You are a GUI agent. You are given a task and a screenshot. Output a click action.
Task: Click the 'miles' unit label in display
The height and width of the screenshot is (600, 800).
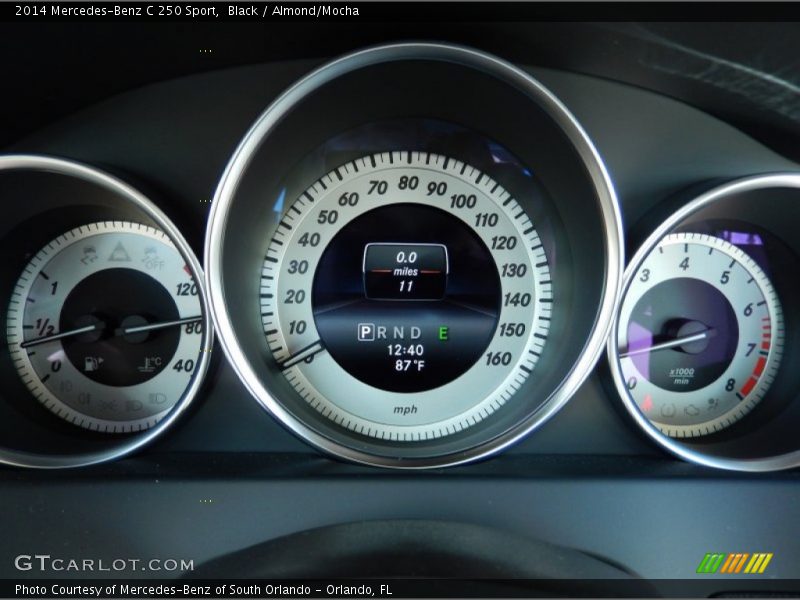[406, 271]
